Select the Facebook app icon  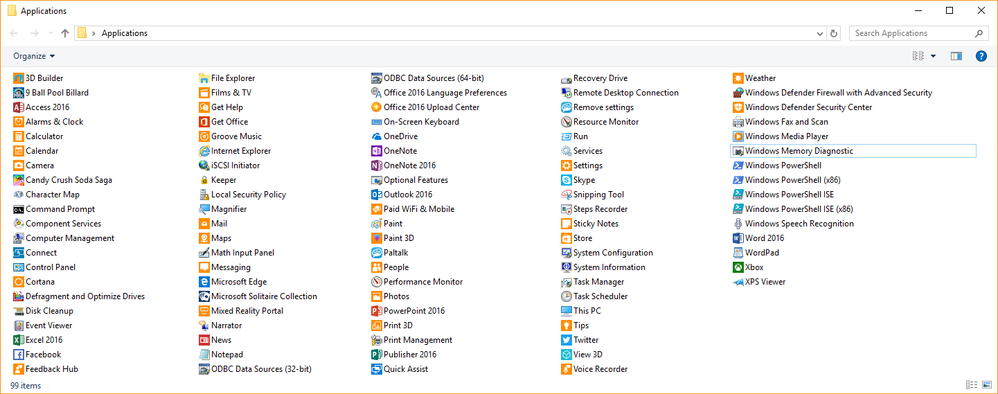pos(18,355)
